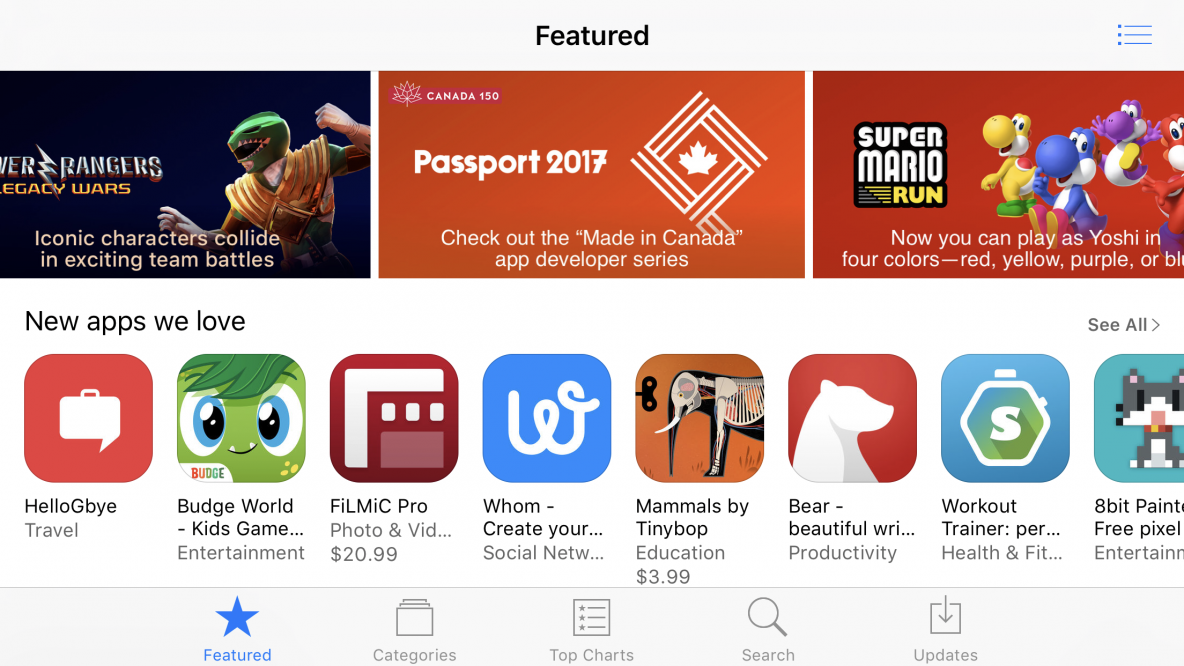
Task: Switch to the Categories tab
Action: click(x=415, y=630)
